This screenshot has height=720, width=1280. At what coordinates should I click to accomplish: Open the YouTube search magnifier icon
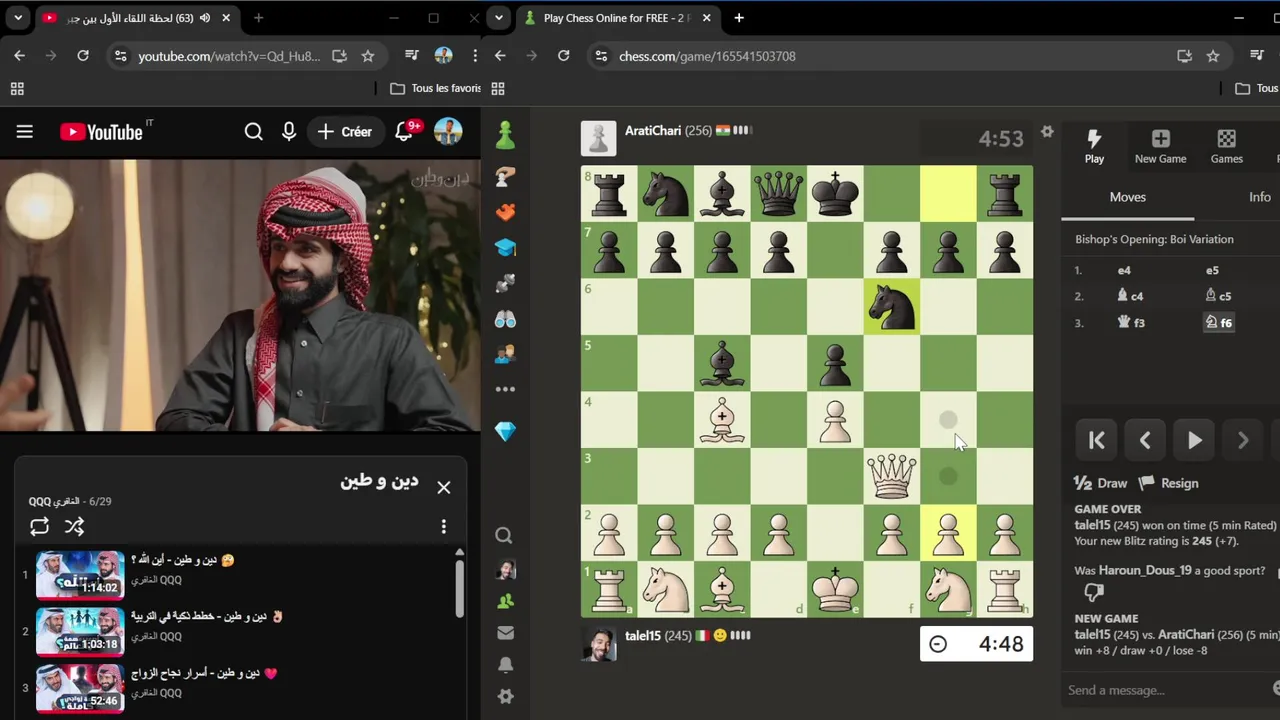(x=253, y=132)
